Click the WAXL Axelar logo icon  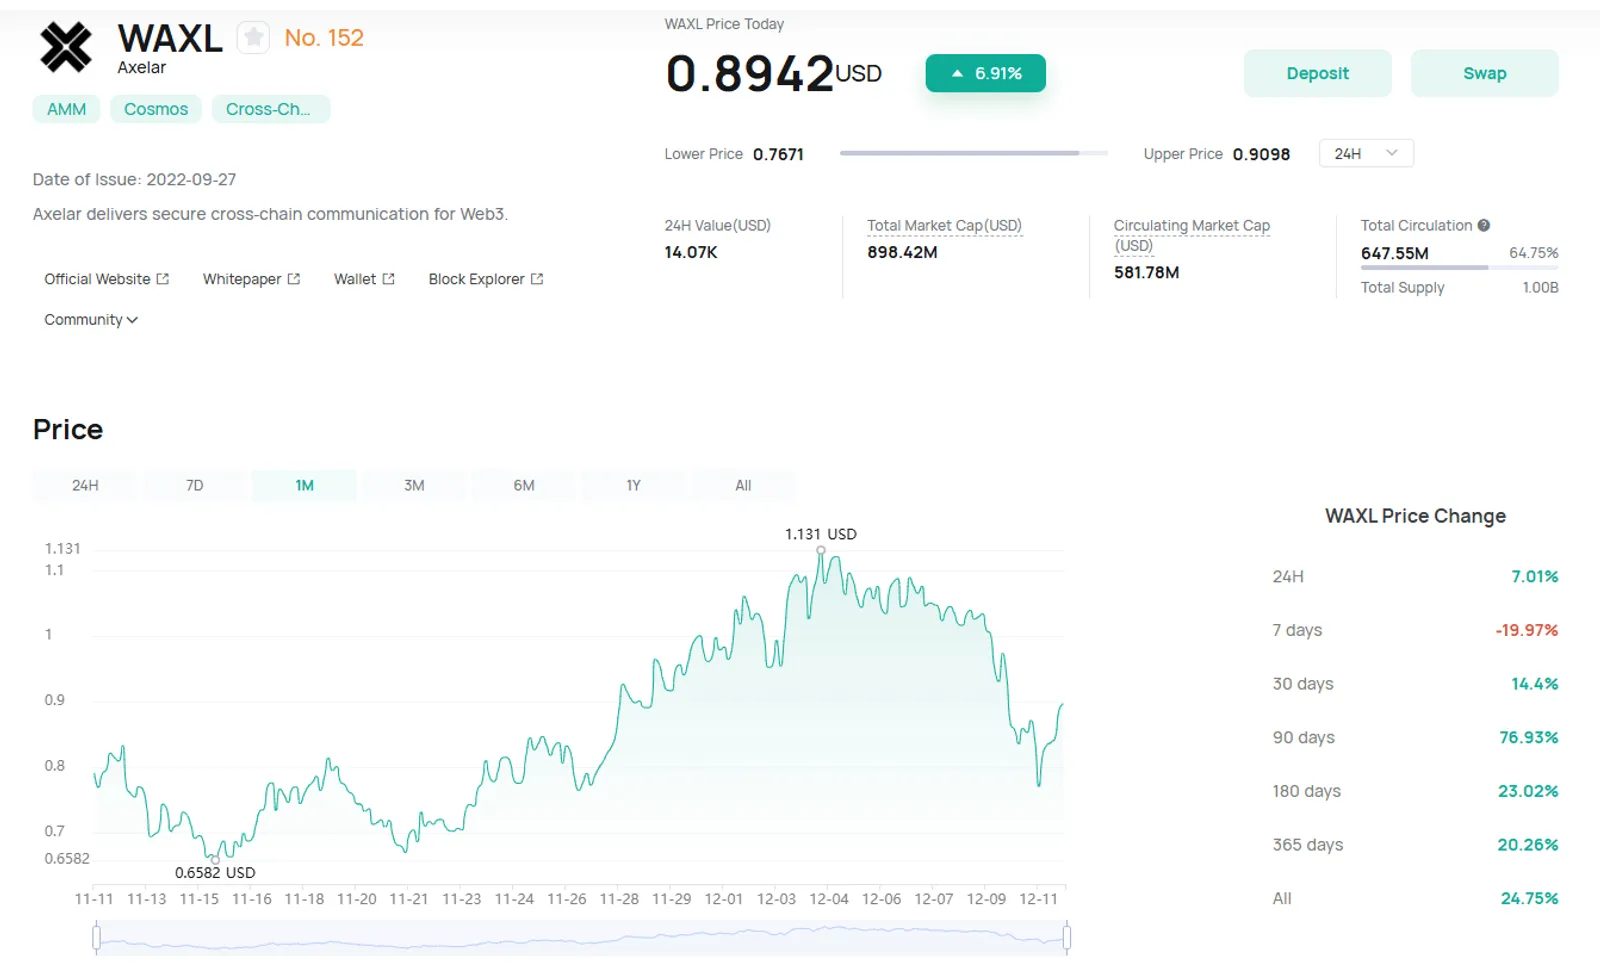point(66,47)
